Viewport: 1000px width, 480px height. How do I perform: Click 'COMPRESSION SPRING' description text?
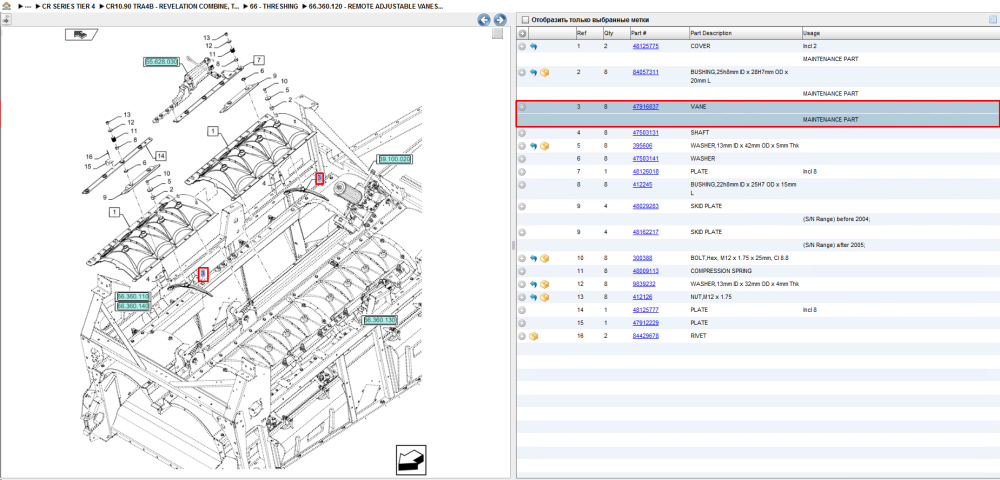point(719,271)
